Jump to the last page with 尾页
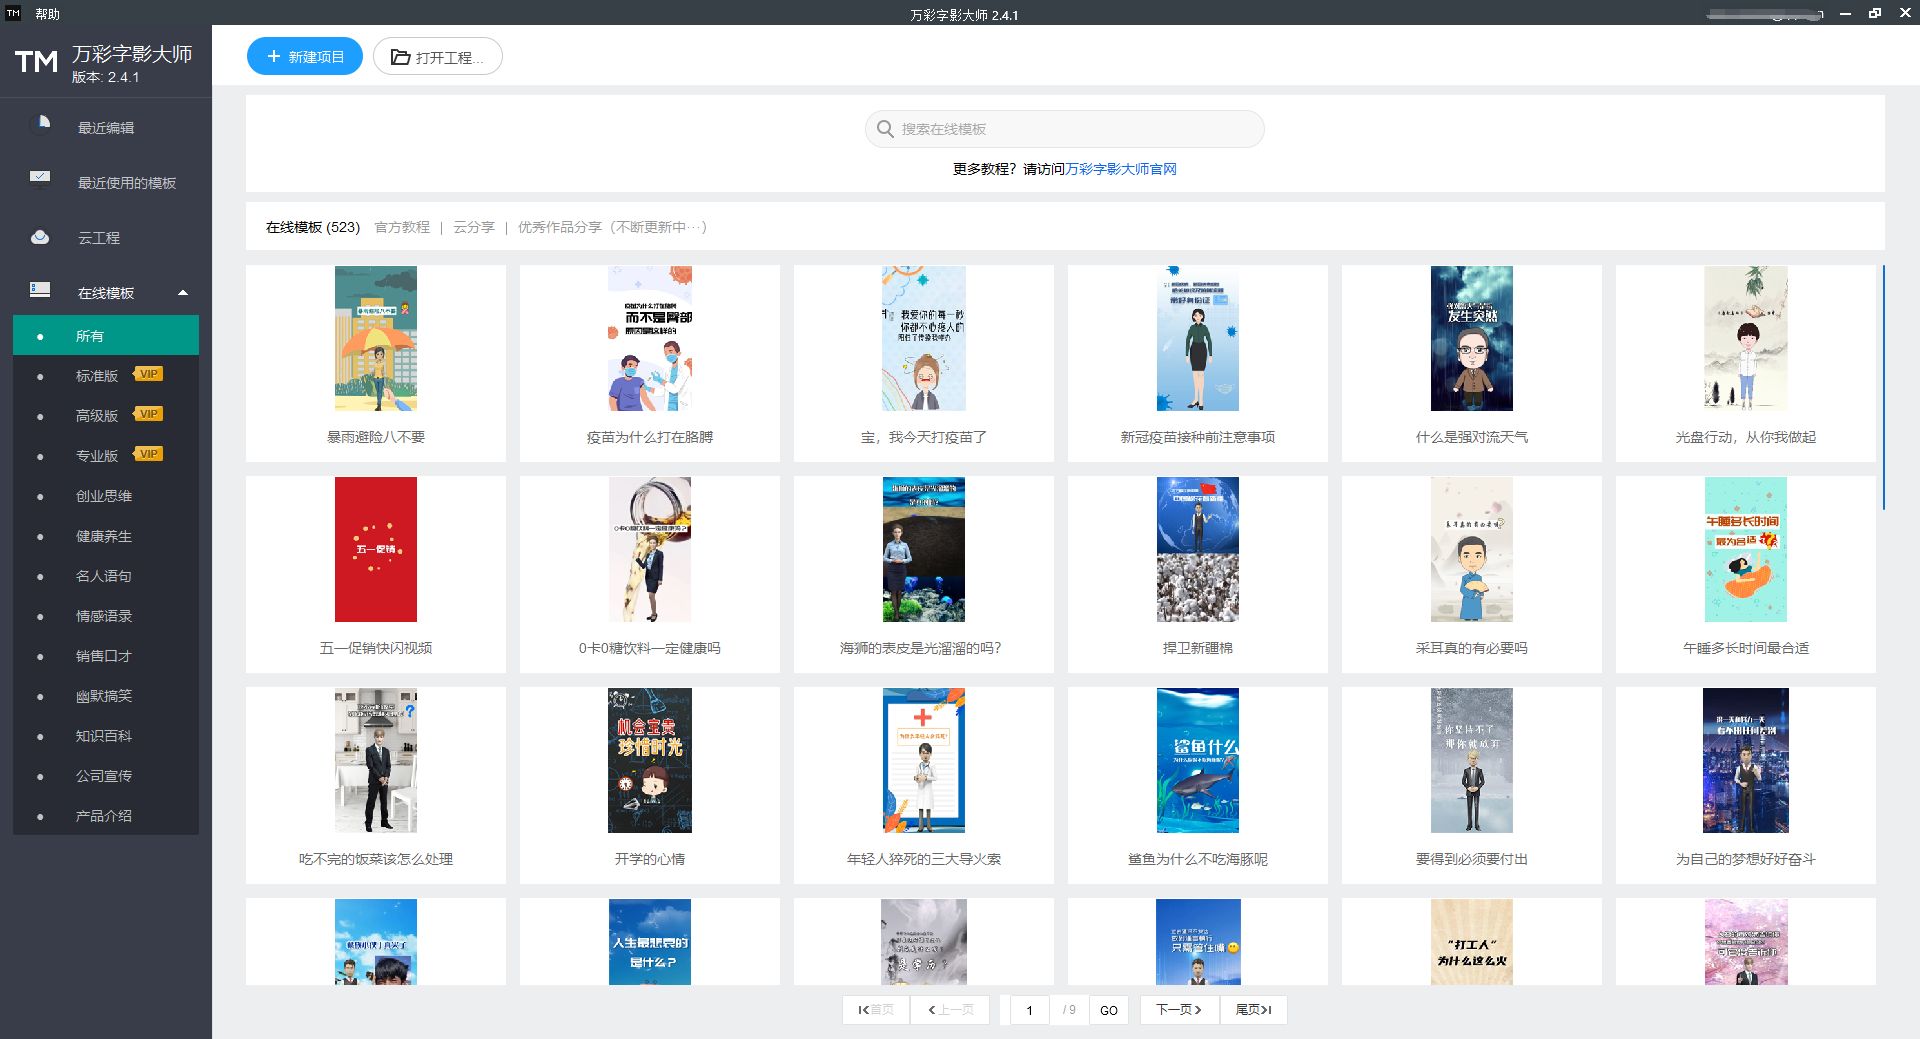Viewport: 1920px width, 1039px height. click(1253, 1010)
